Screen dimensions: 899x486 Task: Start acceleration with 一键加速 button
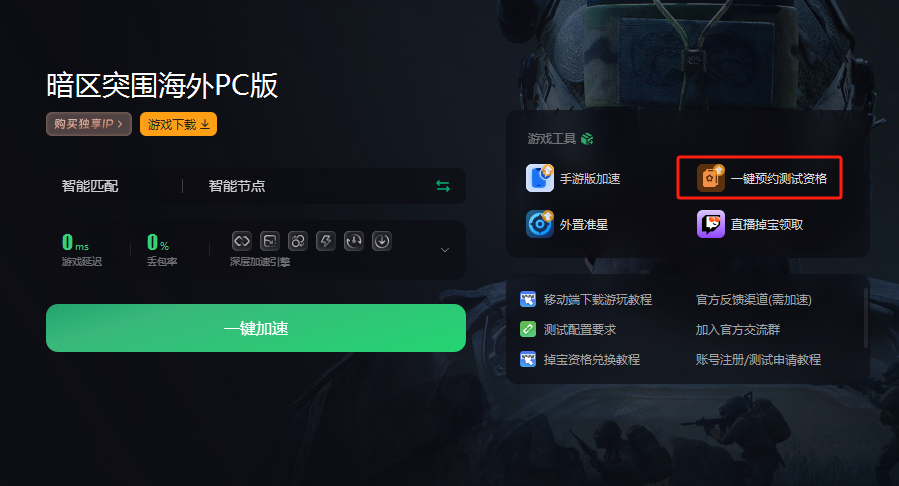(x=256, y=328)
